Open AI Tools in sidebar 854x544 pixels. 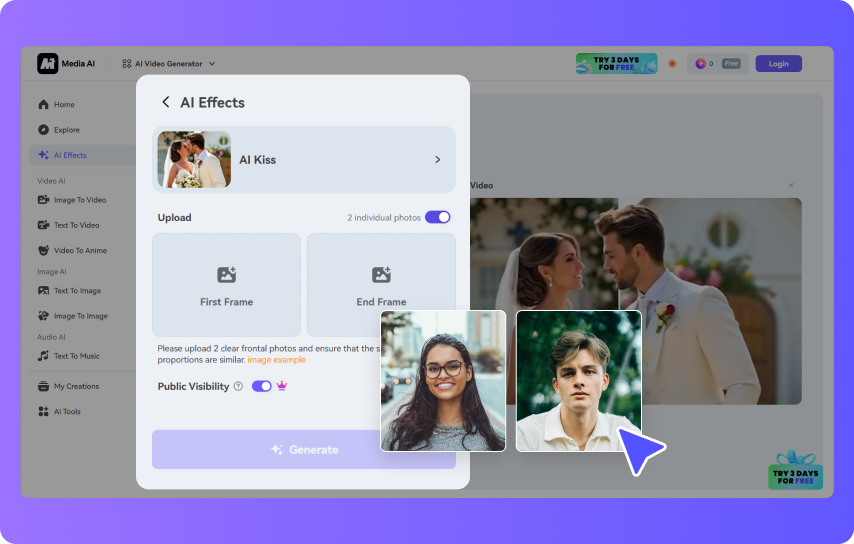coord(67,411)
